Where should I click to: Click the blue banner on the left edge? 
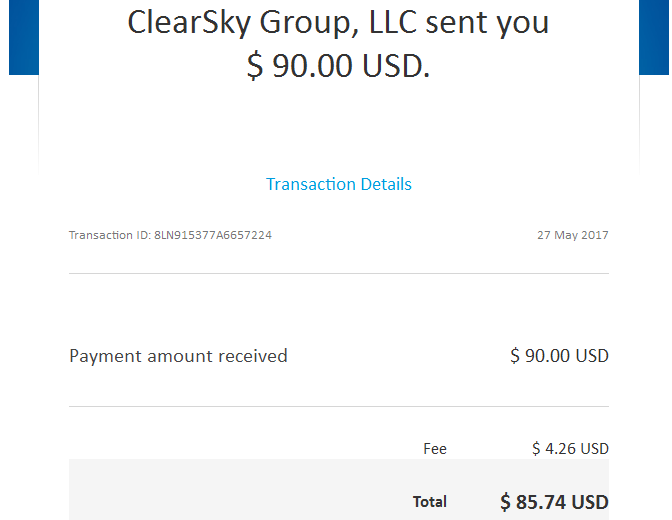tap(24, 37)
